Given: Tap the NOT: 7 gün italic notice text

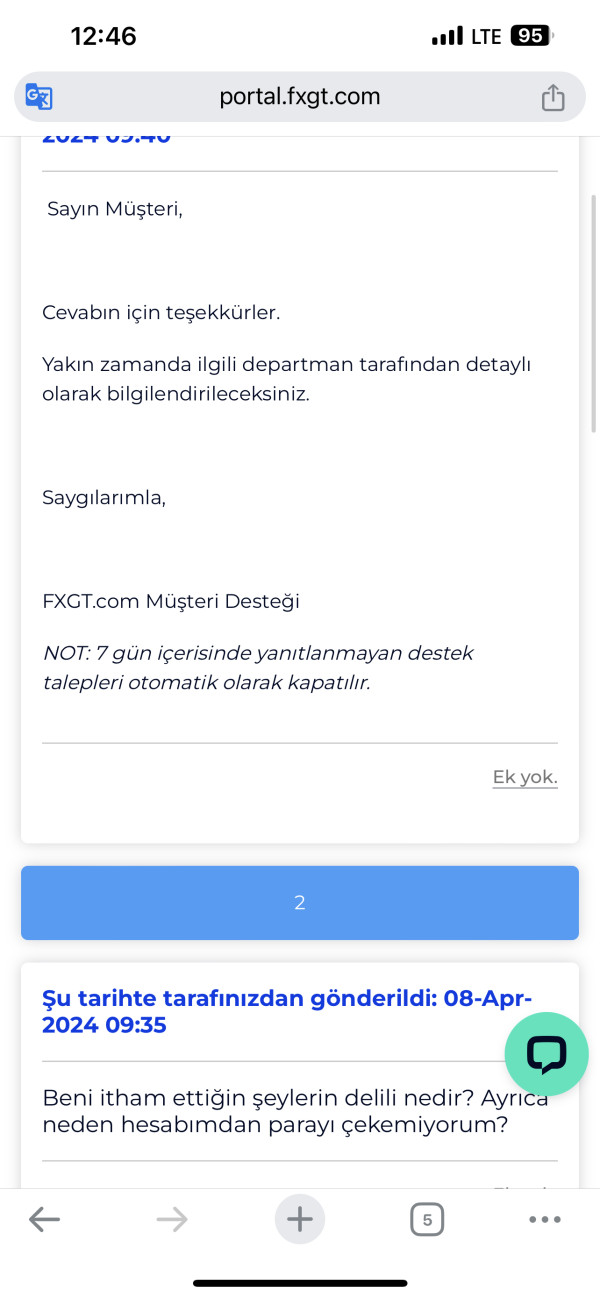Looking at the screenshot, I should (x=258, y=670).
